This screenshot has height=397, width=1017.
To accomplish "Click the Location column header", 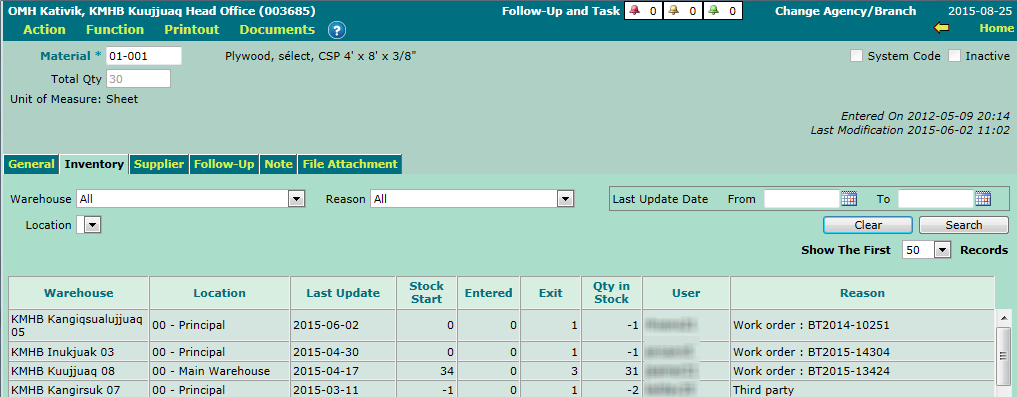I will coord(220,293).
